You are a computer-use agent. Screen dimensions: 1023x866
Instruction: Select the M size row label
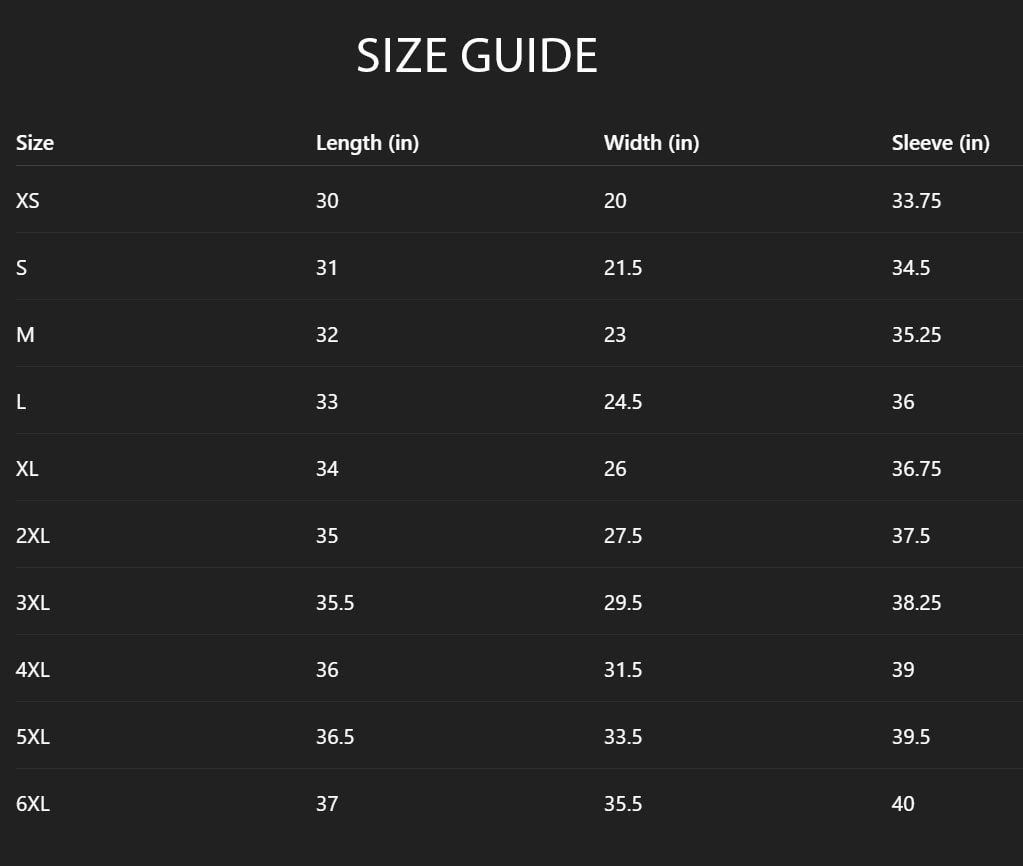coord(25,335)
